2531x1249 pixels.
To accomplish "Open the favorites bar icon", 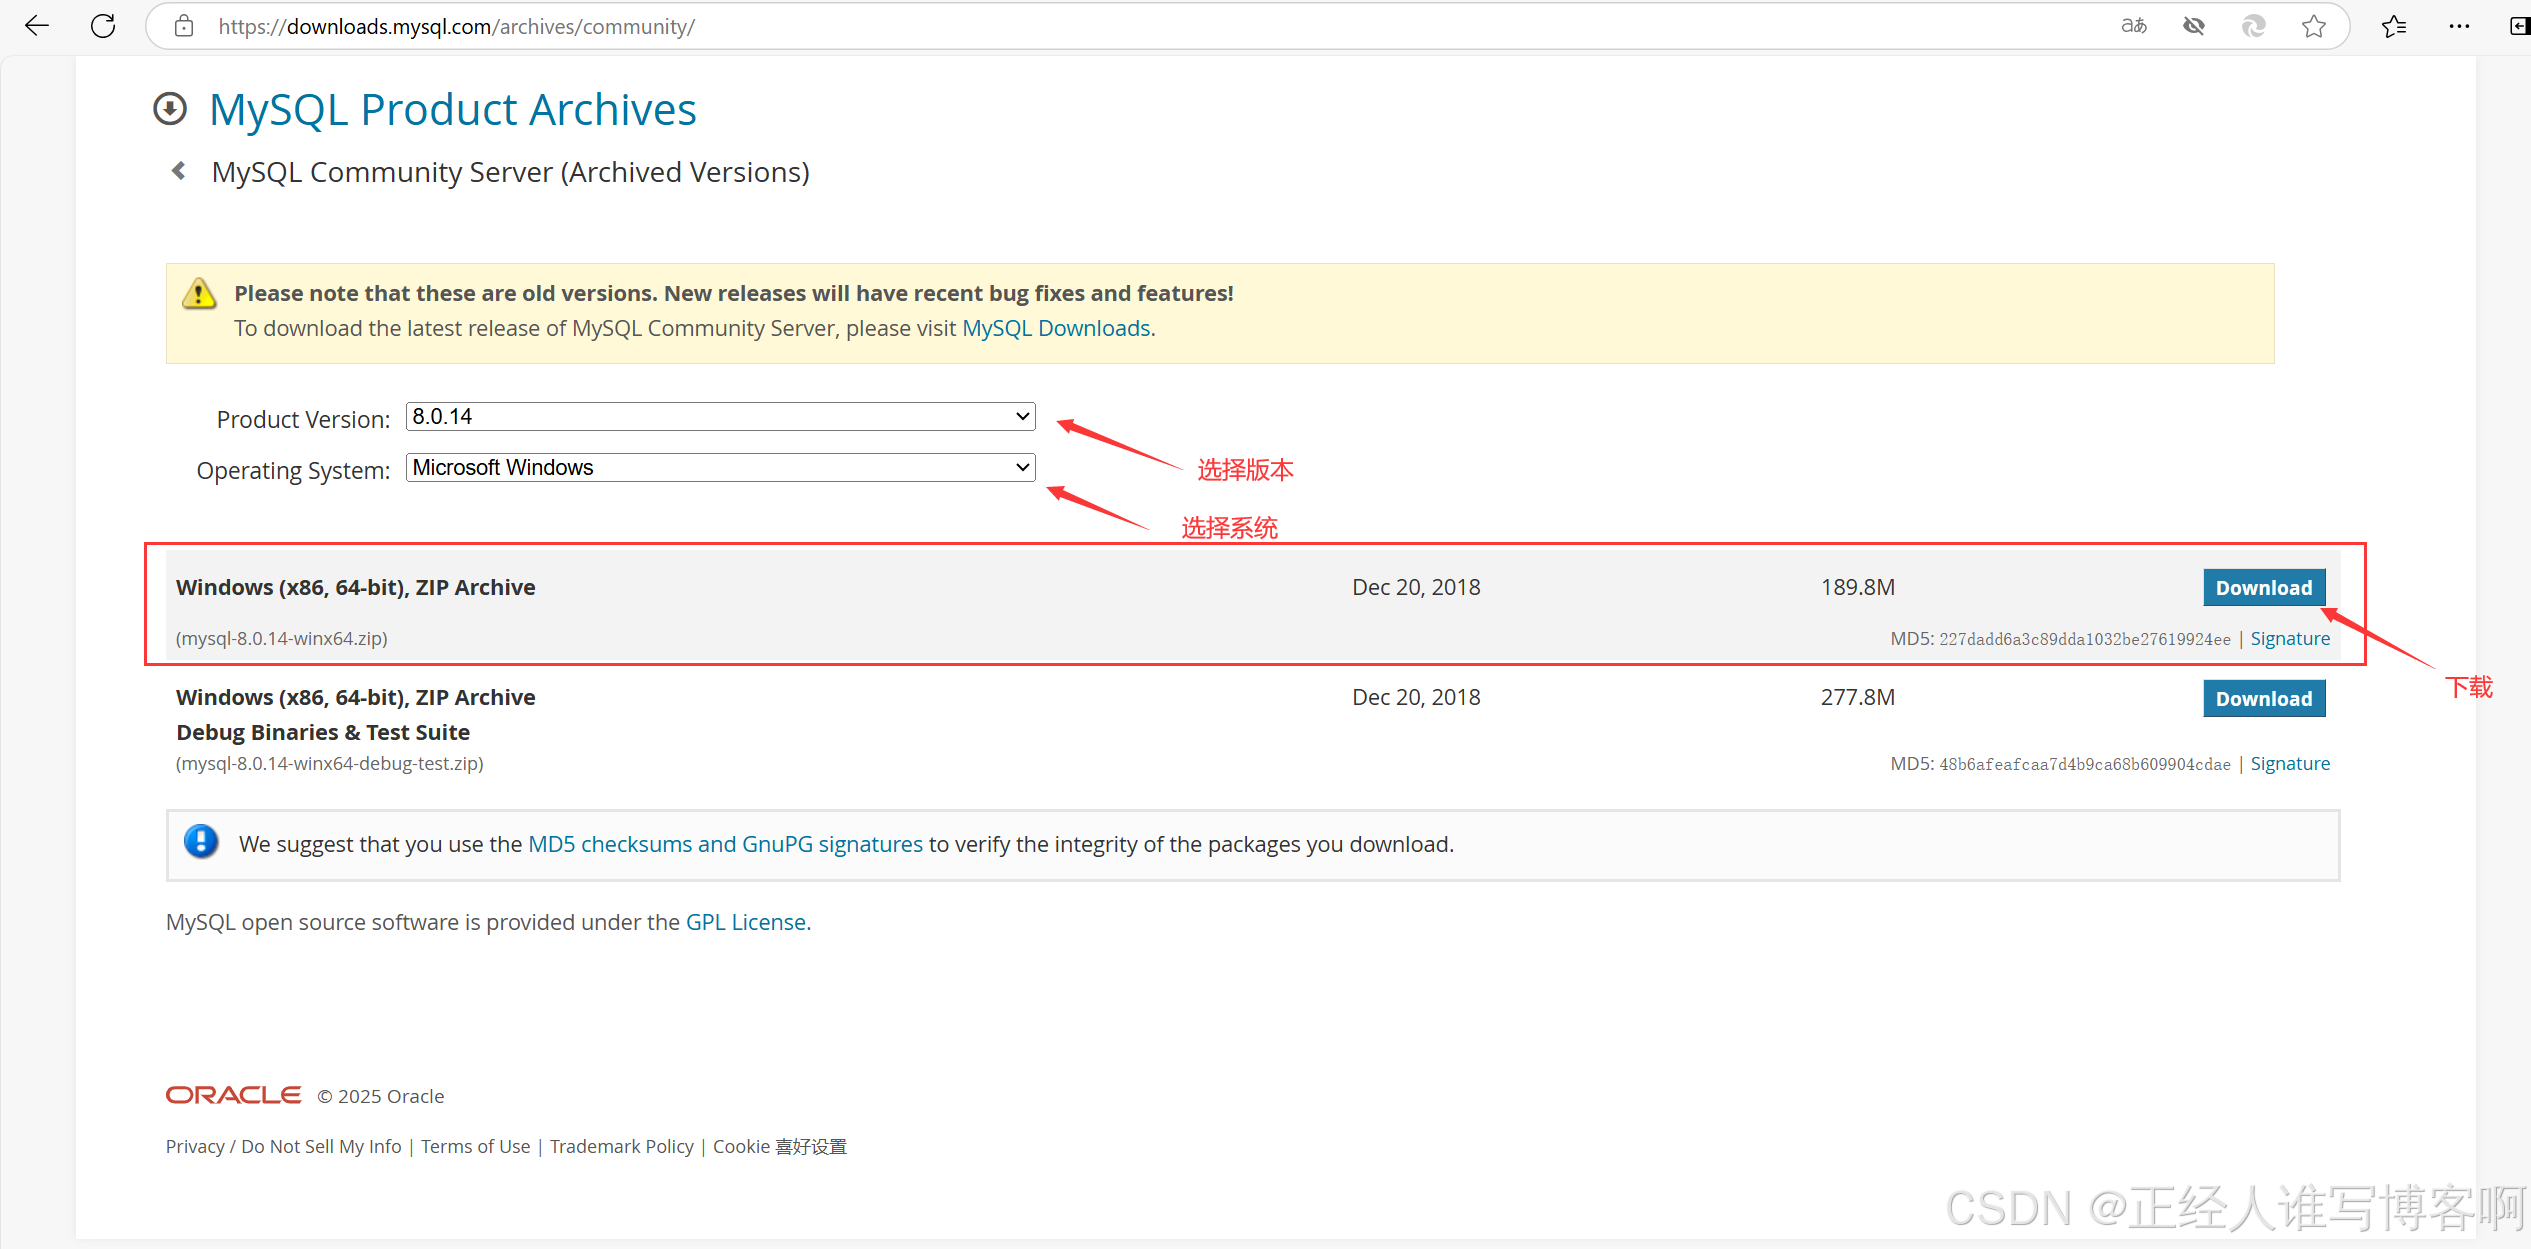I will [2393, 26].
